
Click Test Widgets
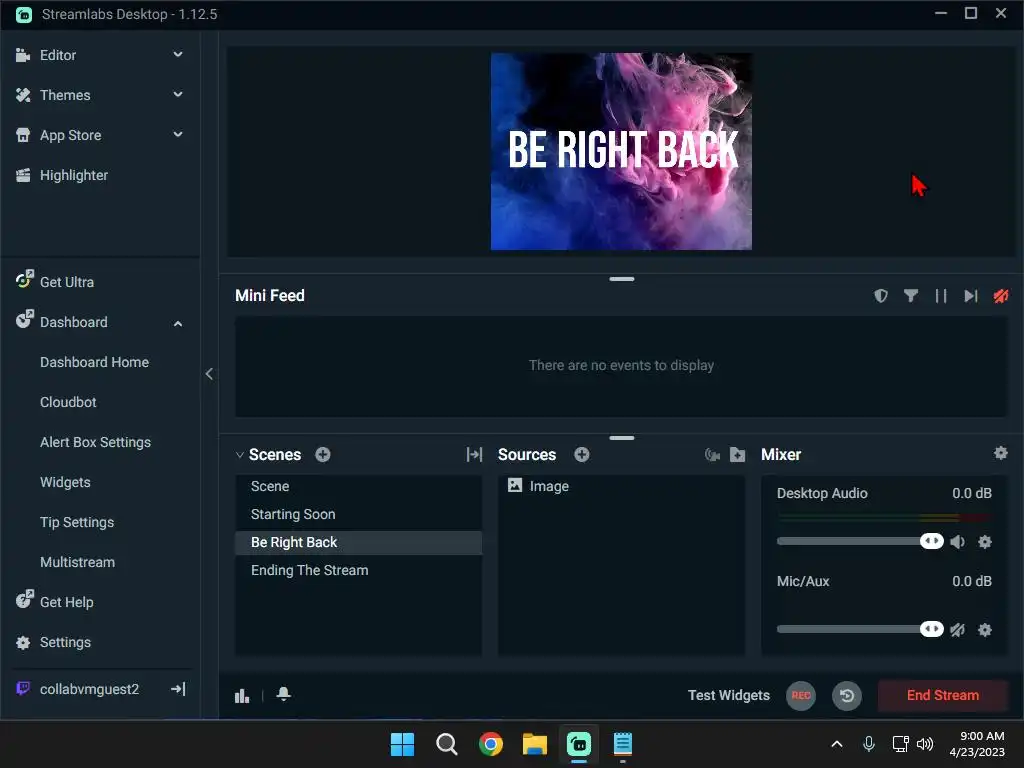click(x=729, y=696)
